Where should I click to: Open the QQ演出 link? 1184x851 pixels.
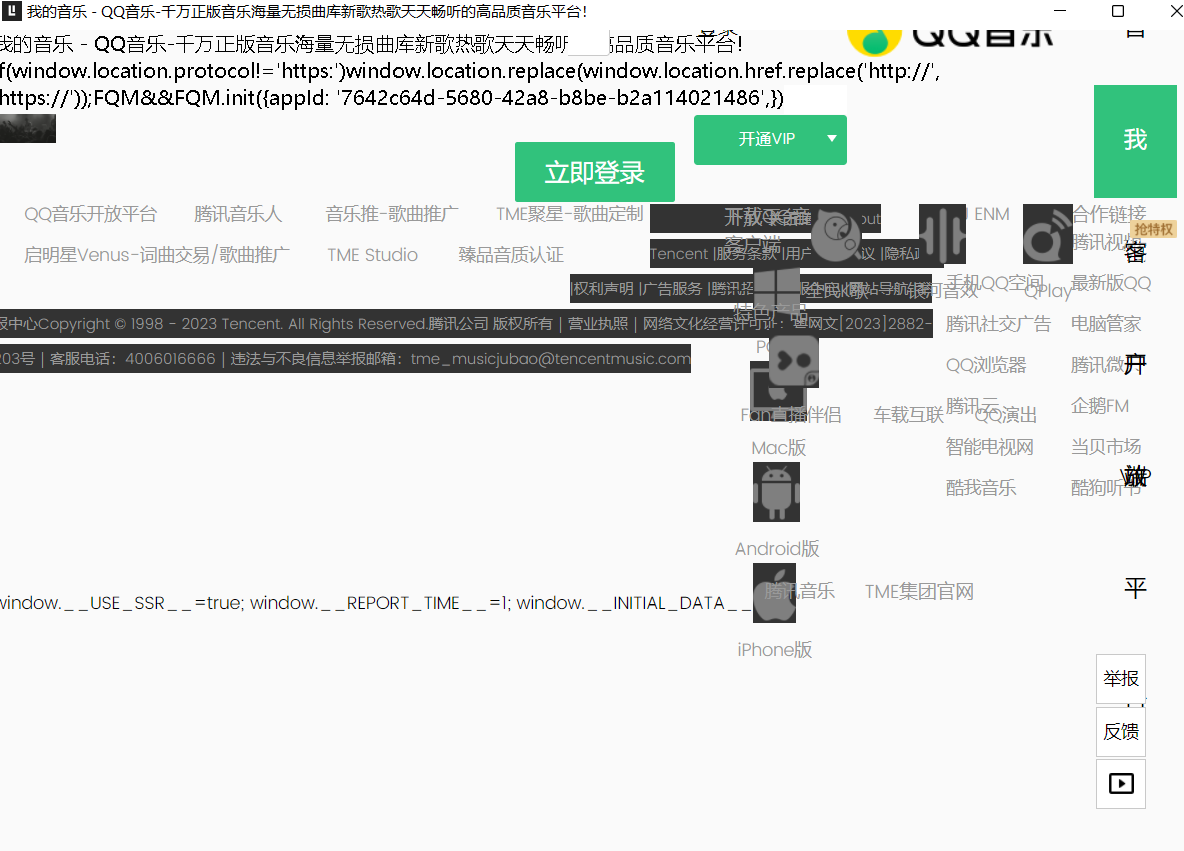coord(1005,415)
